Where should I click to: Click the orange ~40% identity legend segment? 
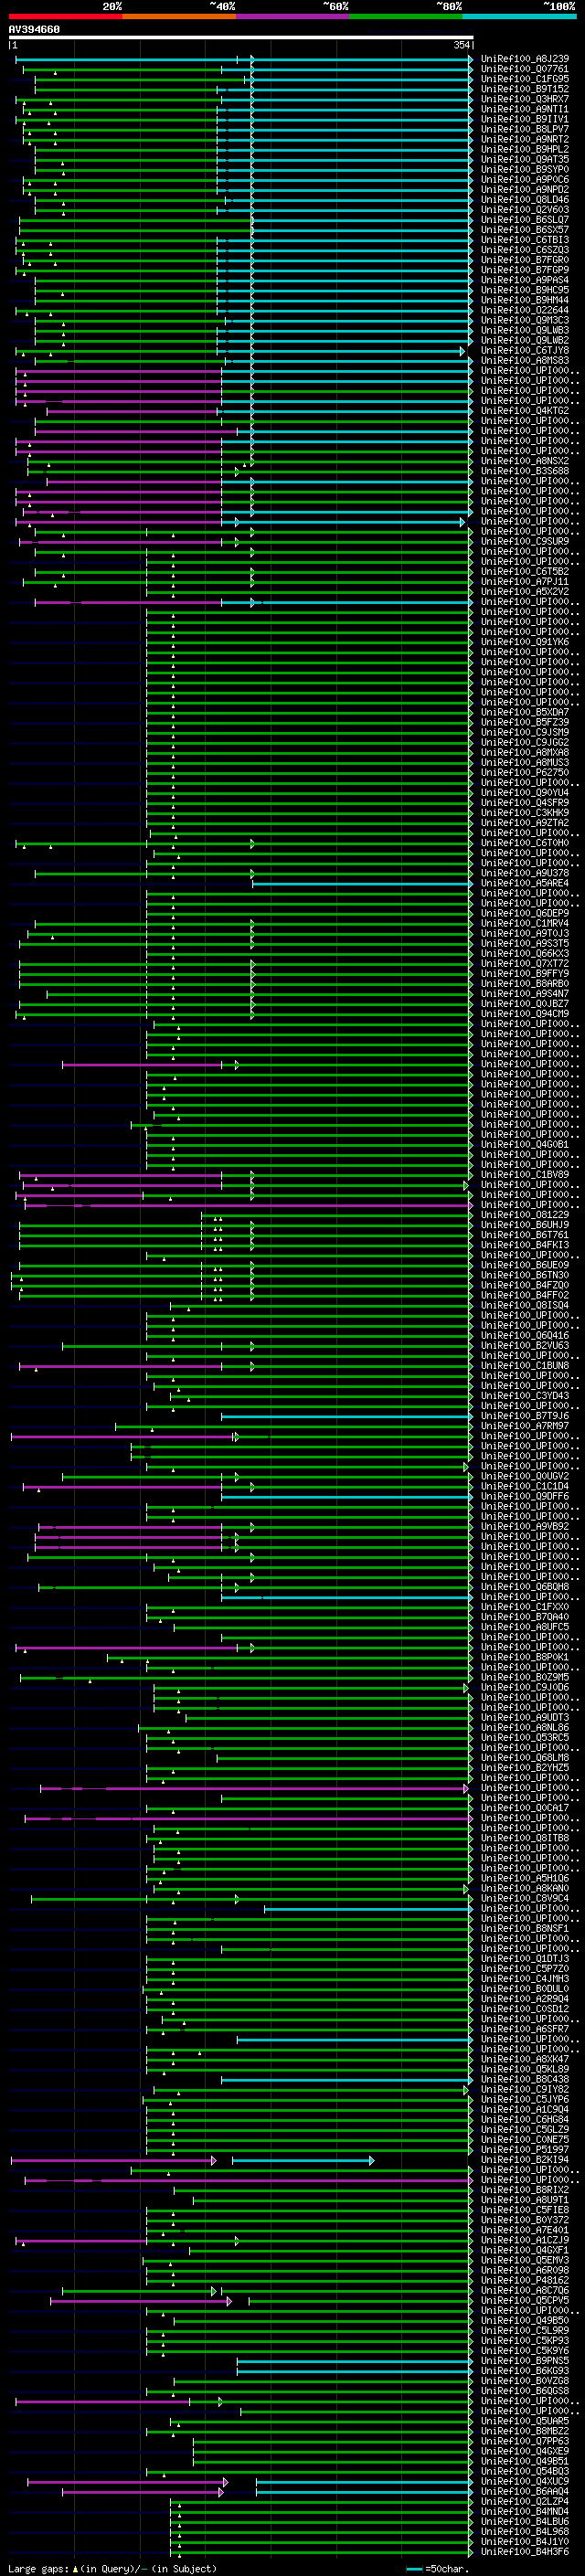click(x=179, y=16)
